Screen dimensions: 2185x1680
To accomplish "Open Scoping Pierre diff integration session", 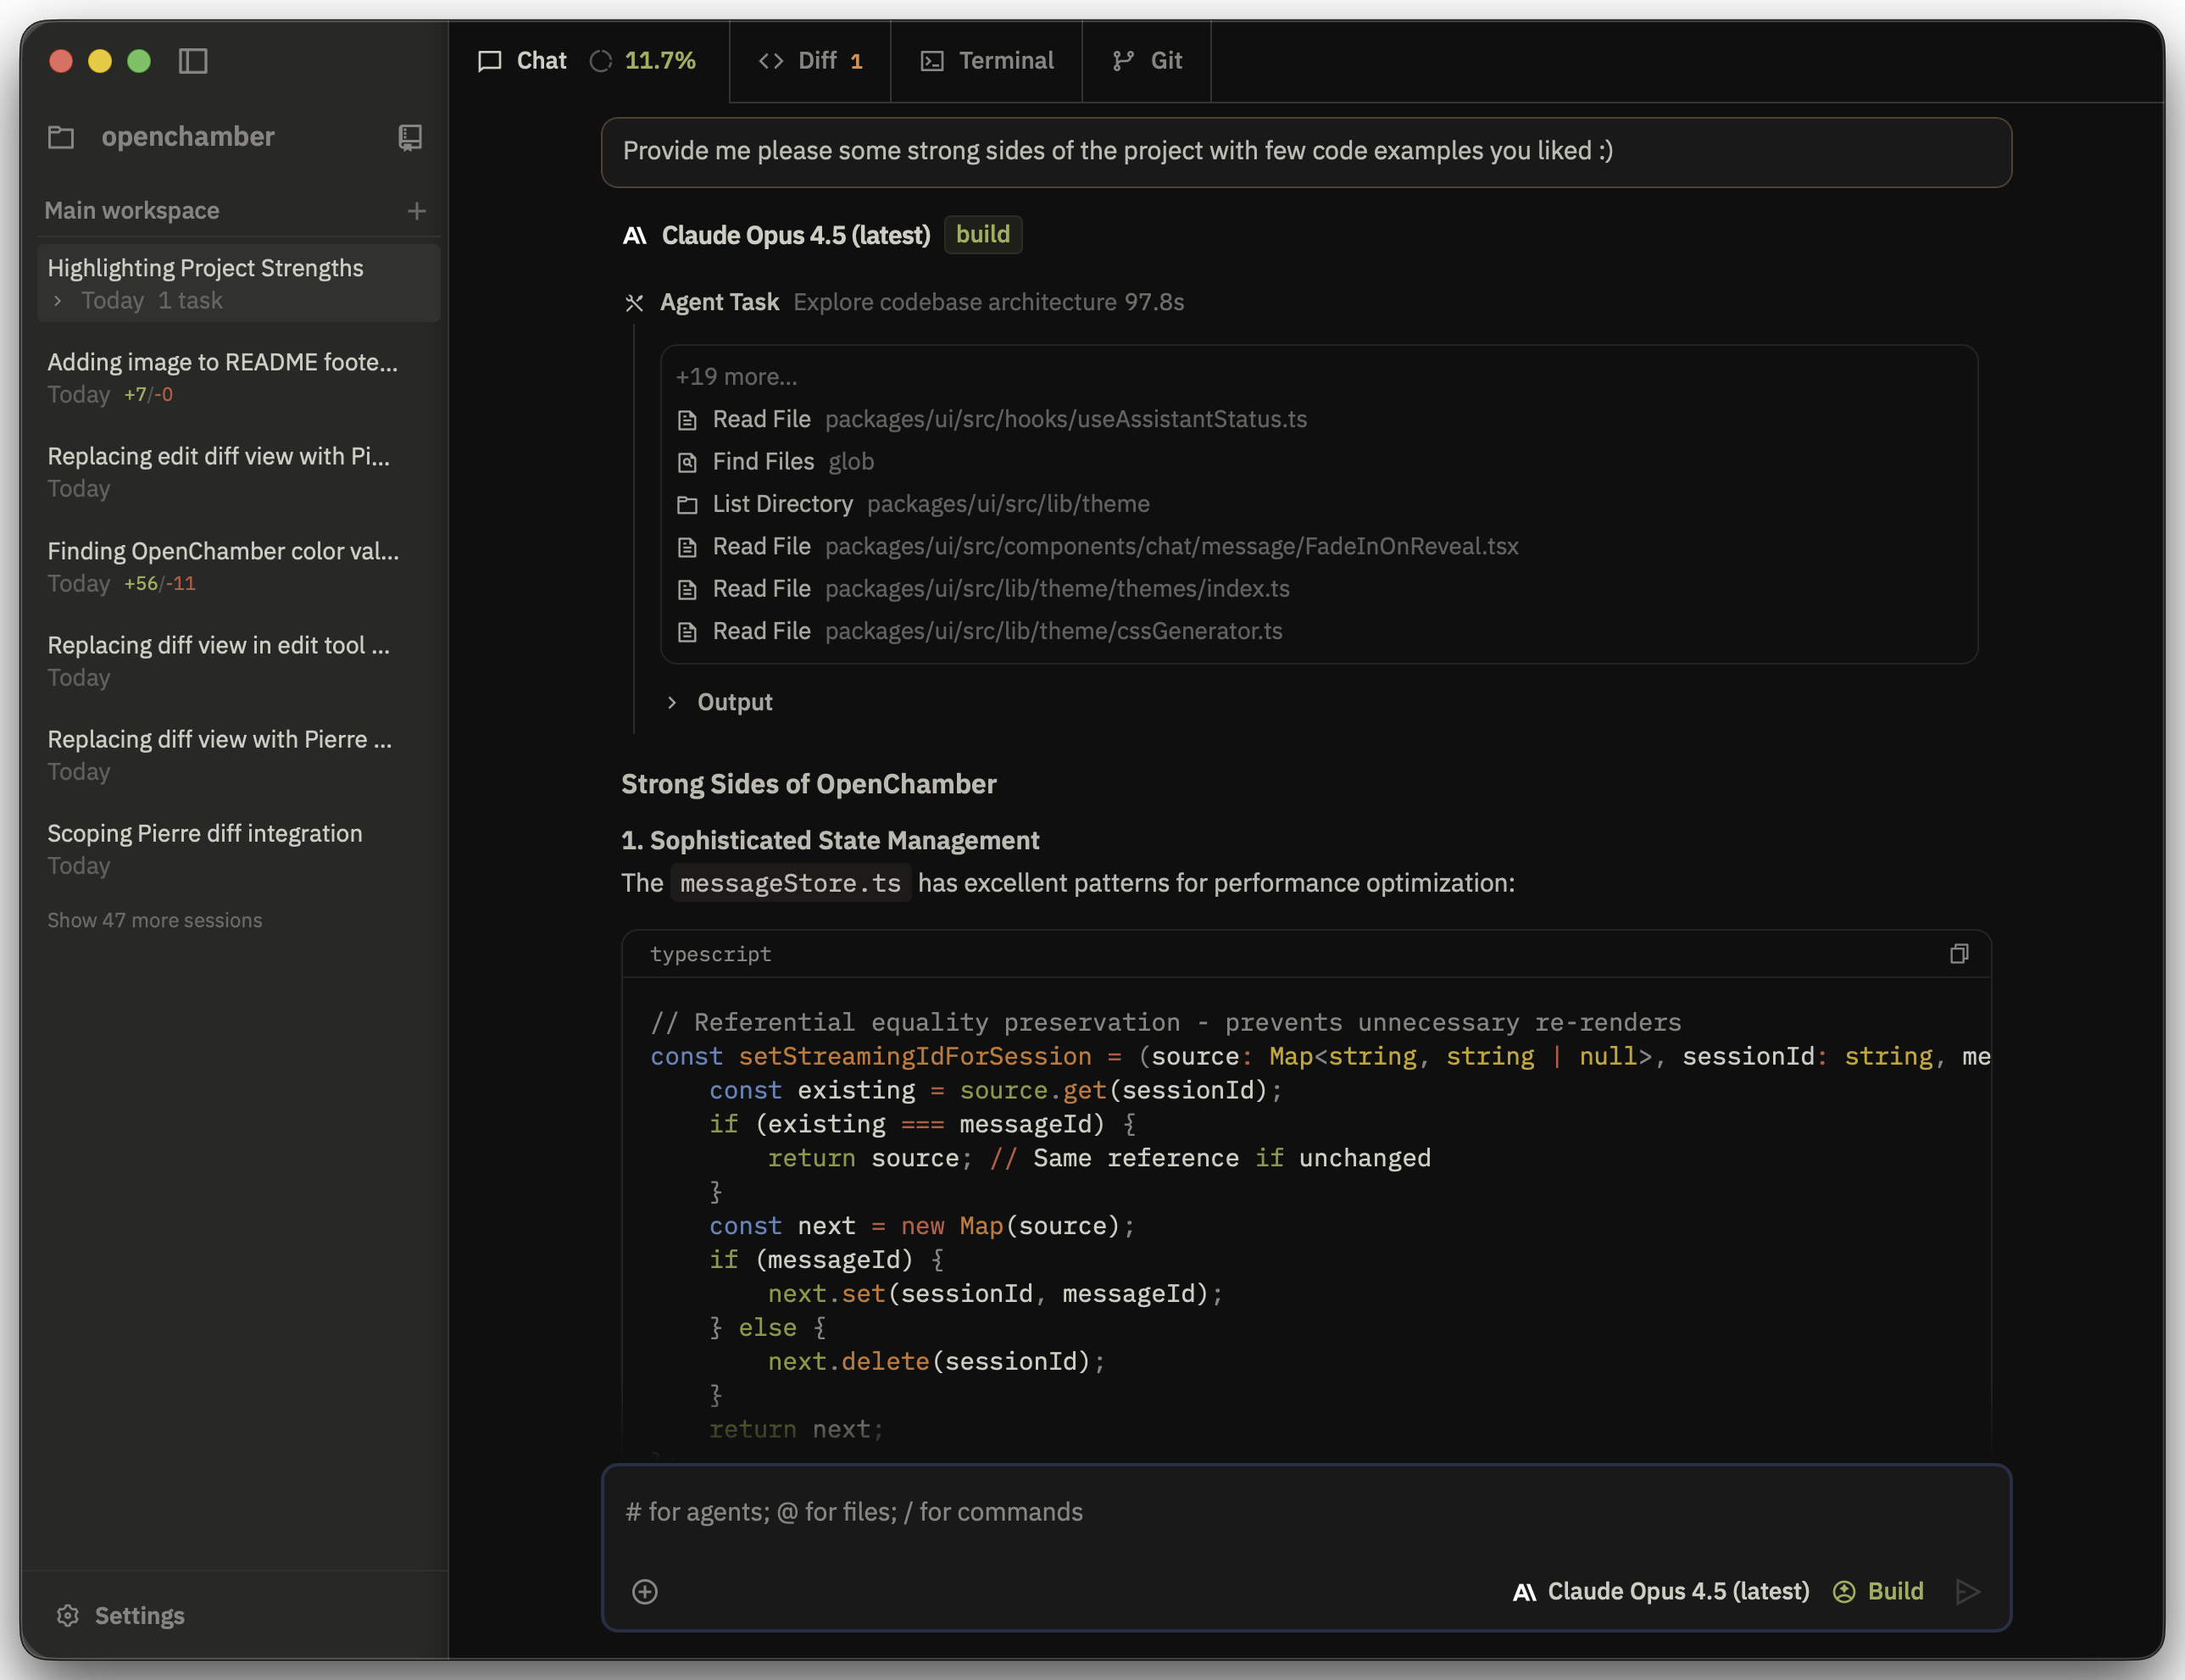I will [238, 848].
